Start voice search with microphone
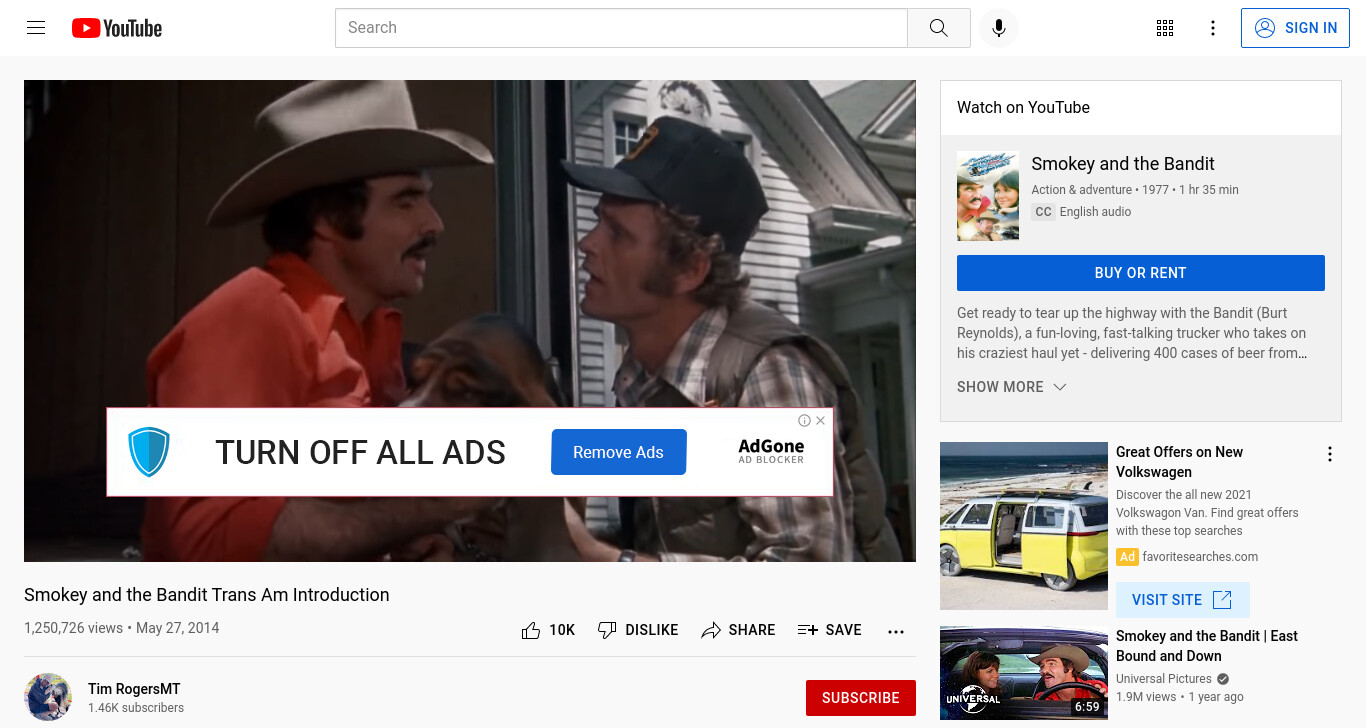Image resolution: width=1366 pixels, height=728 pixels. [998, 28]
